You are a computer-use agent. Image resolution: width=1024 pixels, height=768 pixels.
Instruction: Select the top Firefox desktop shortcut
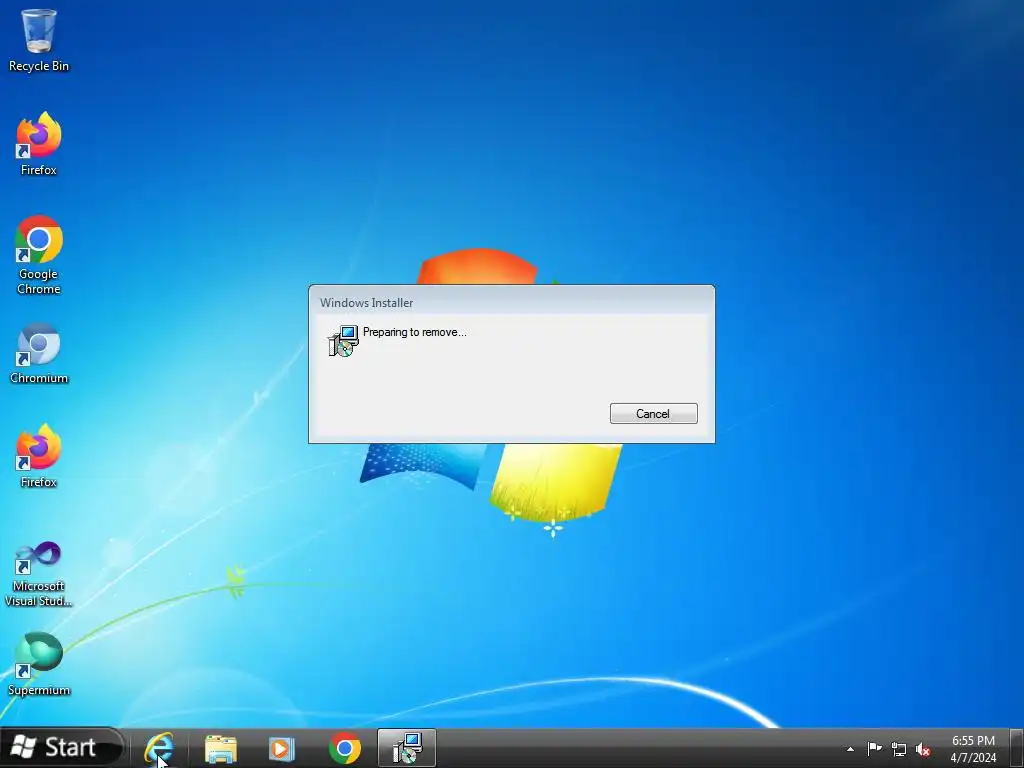[39, 144]
